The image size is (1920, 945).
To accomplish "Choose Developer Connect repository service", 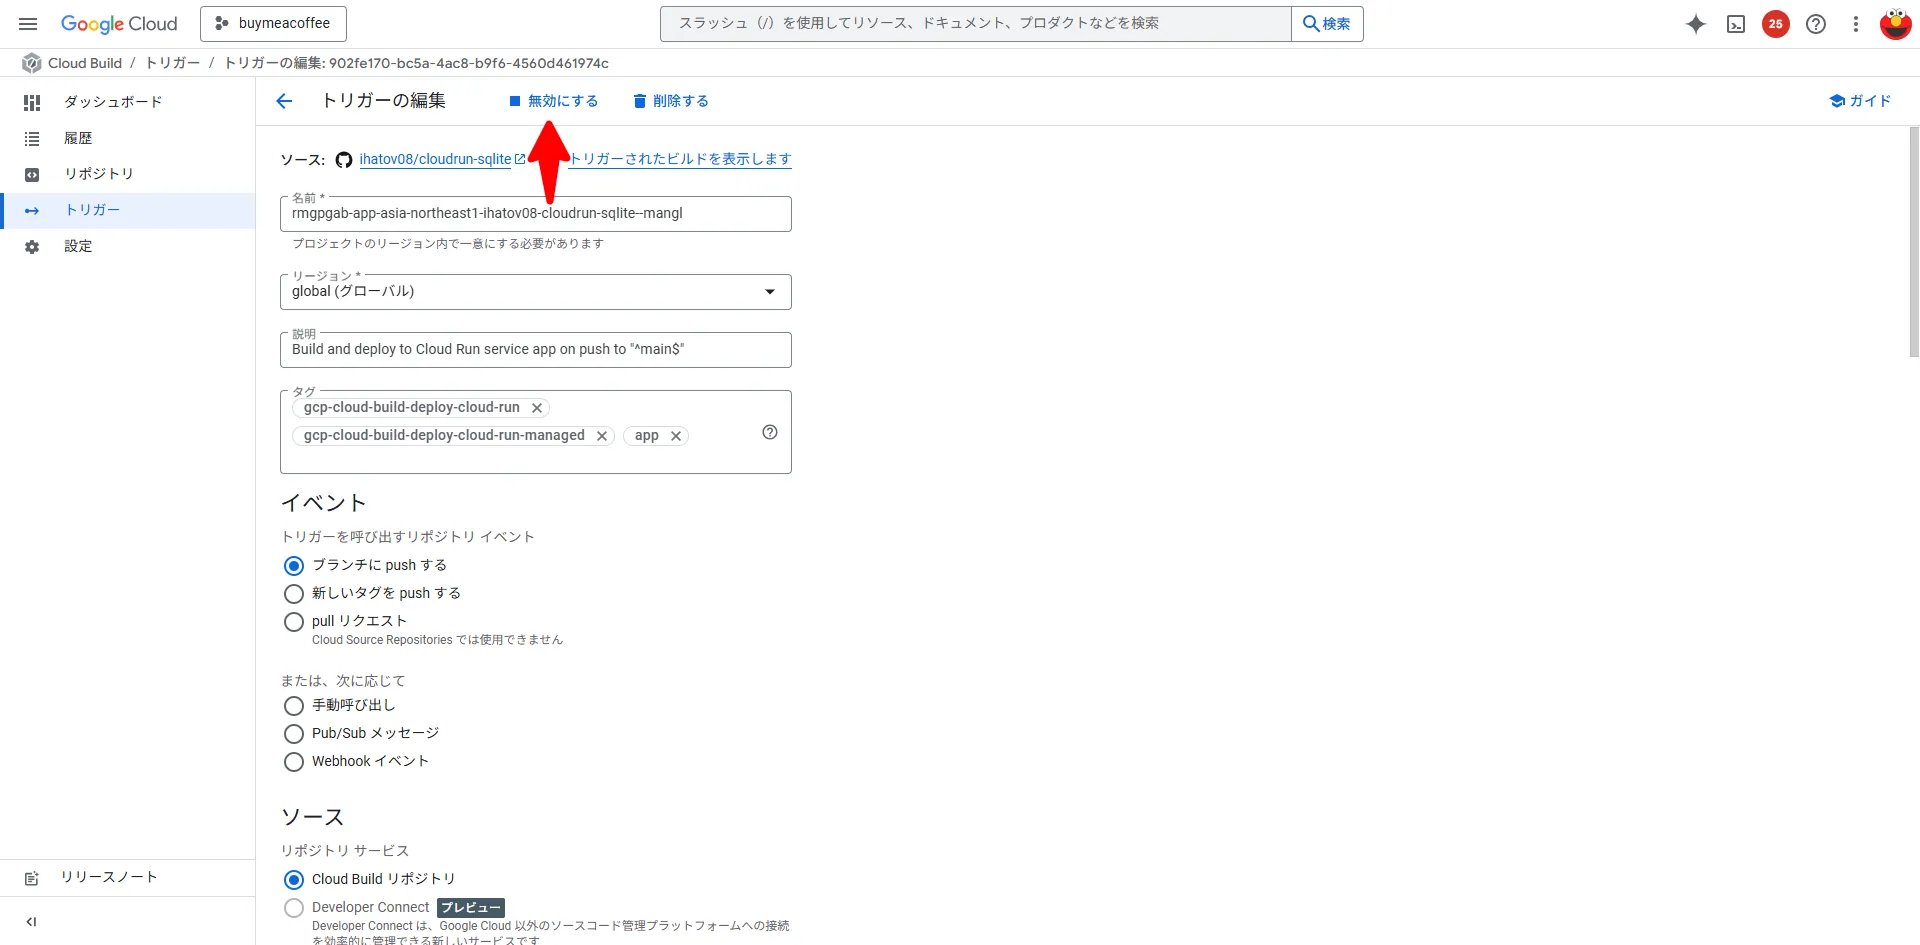I will tap(293, 907).
